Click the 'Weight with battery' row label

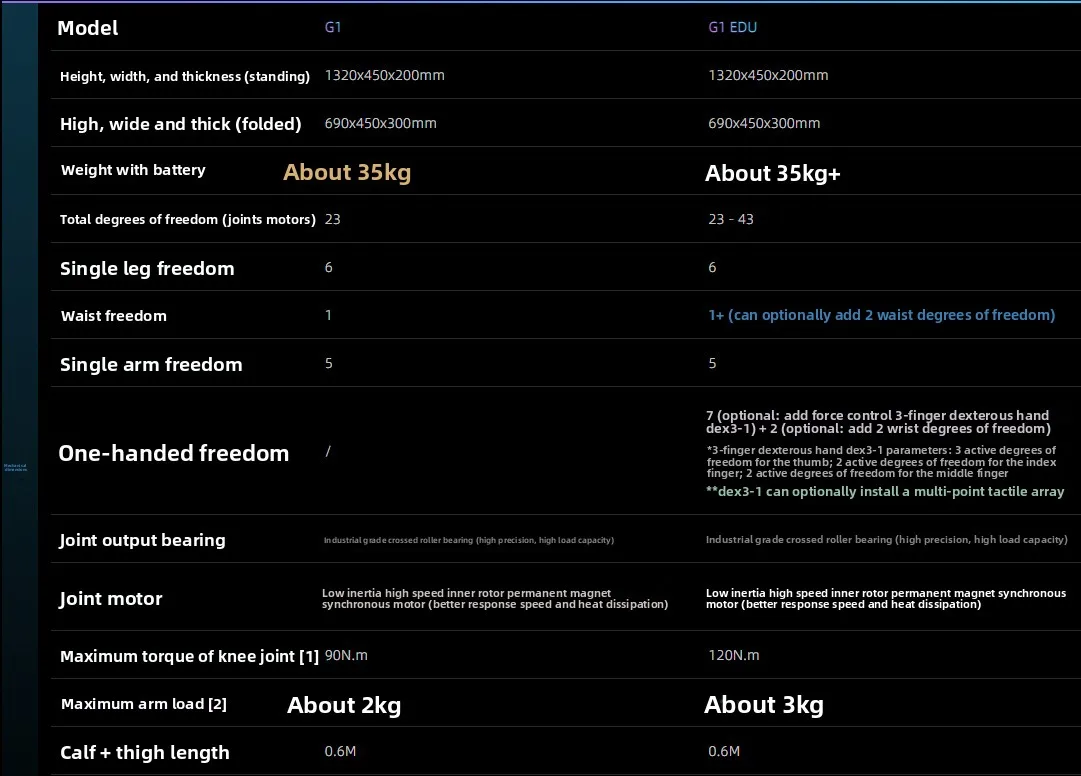(x=133, y=170)
